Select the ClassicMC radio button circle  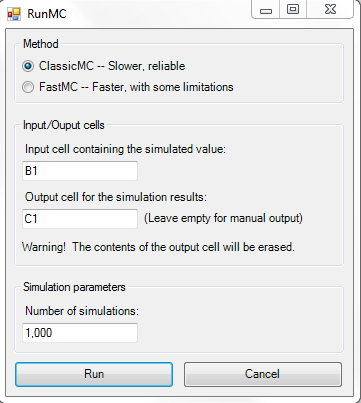[28, 66]
